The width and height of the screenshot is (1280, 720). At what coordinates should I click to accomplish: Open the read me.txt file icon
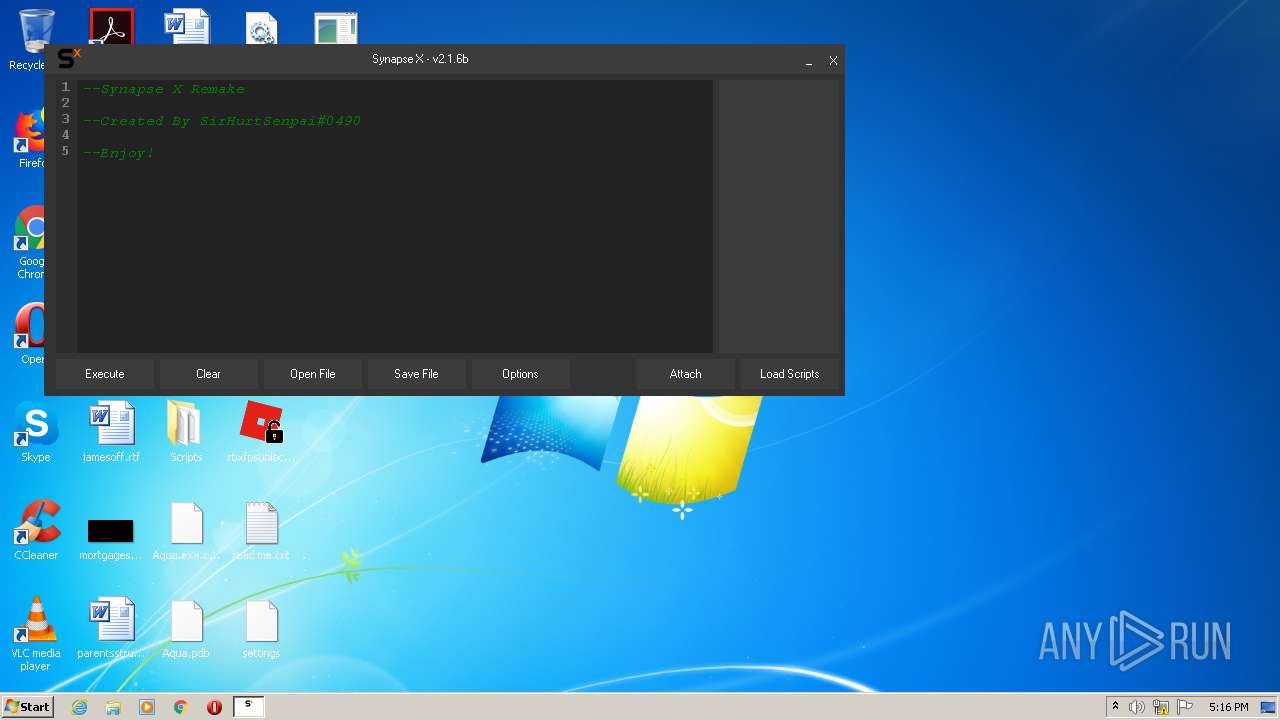(261, 531)
